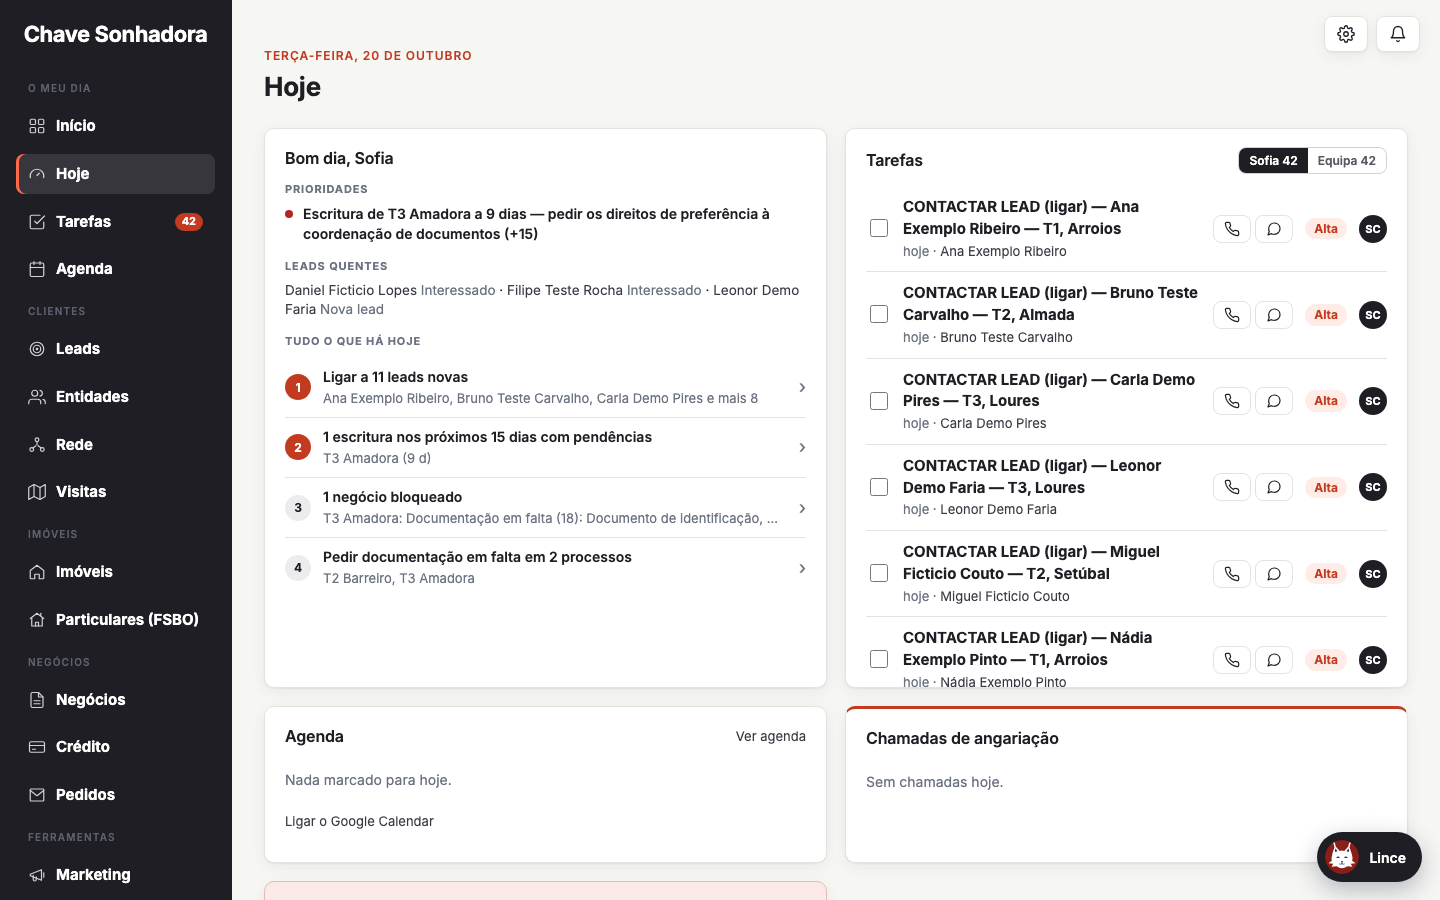Viewport: 1440px width, 900px height.
Task: Open the Lince assistant
Action: (x=1369, y=857)
